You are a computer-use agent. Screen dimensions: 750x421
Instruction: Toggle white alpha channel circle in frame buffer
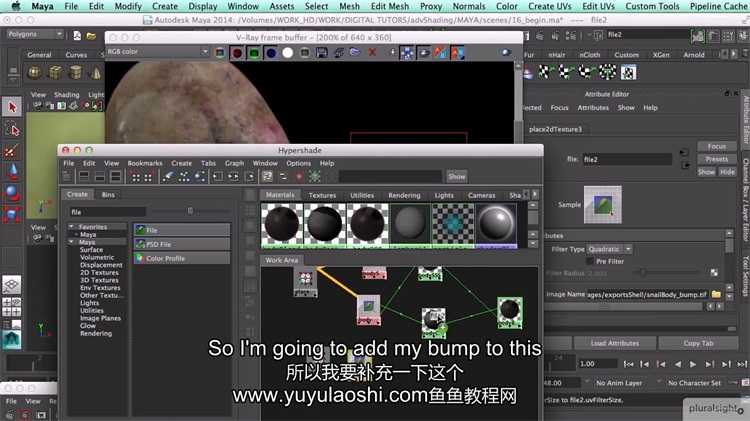point(287,53)
